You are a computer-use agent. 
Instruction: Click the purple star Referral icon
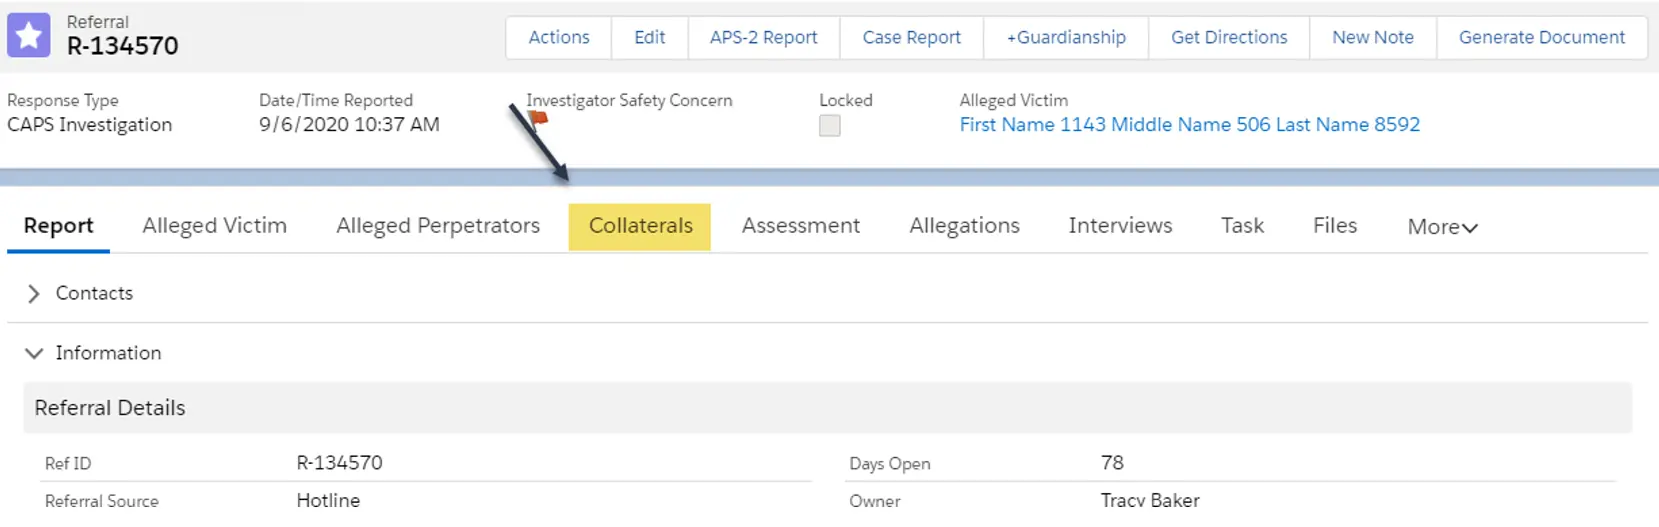point(29,36)
